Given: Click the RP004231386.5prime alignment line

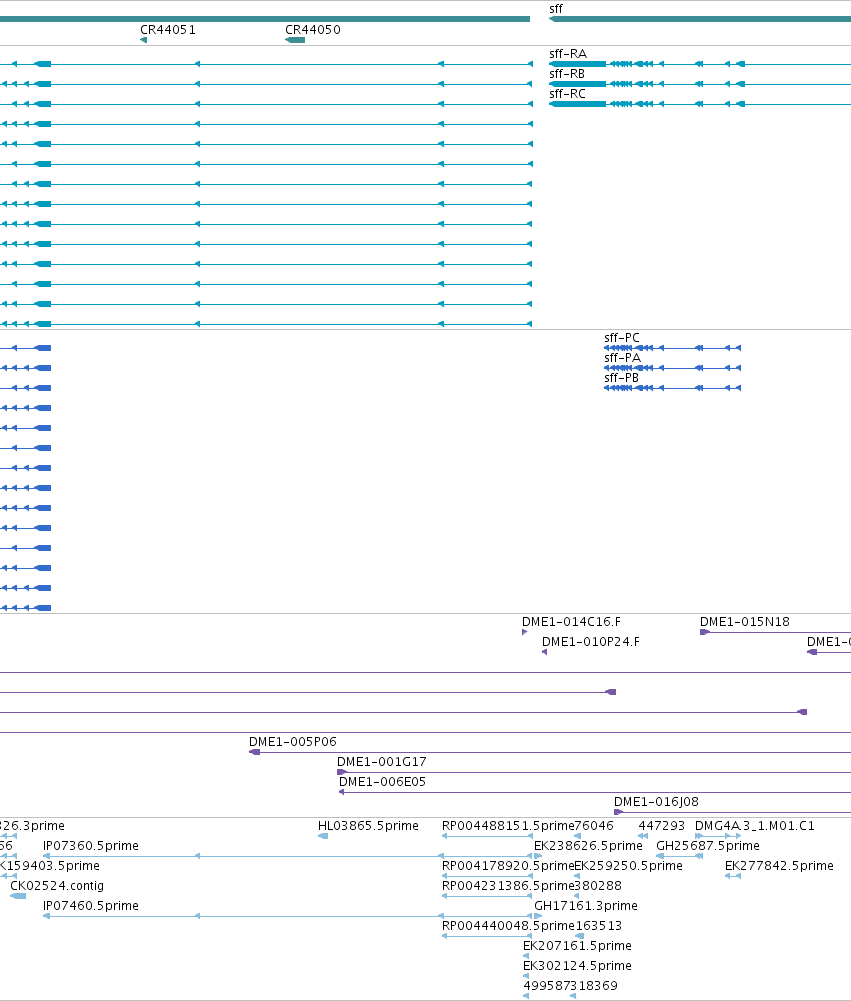Looking at the screenshot, I should pyautogui.click(x=487, y=896).
